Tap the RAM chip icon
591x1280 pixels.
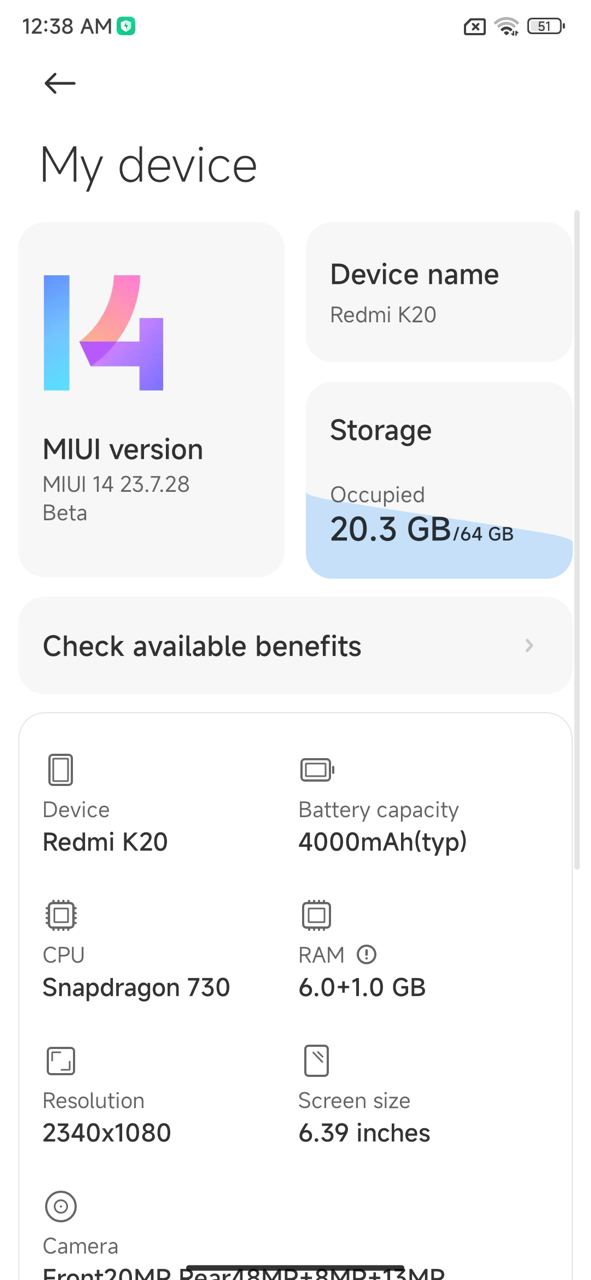click(x=317, y=915)
